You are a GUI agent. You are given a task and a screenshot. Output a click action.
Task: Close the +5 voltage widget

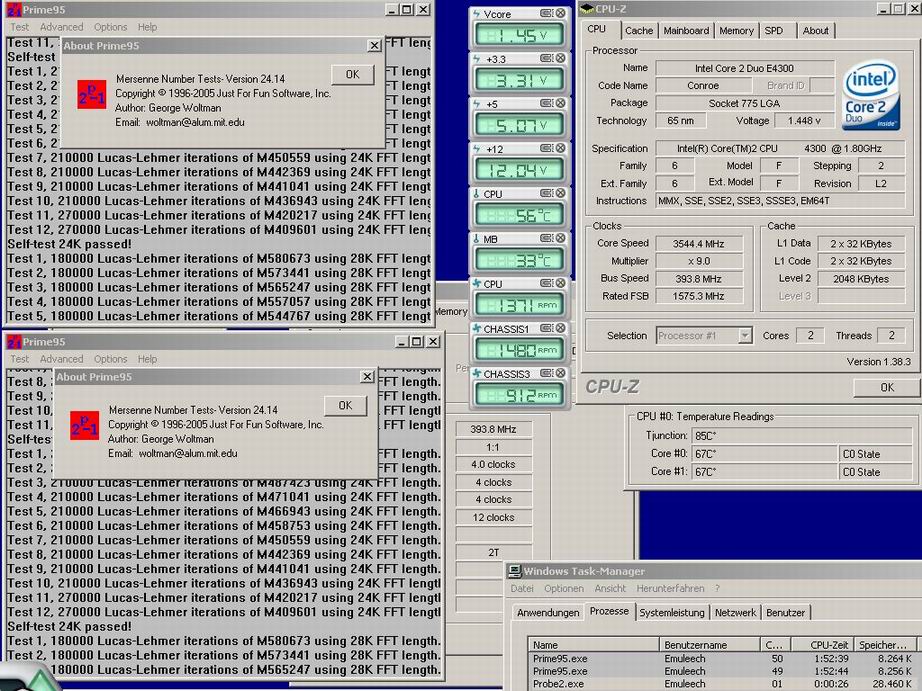coord(561,104)
